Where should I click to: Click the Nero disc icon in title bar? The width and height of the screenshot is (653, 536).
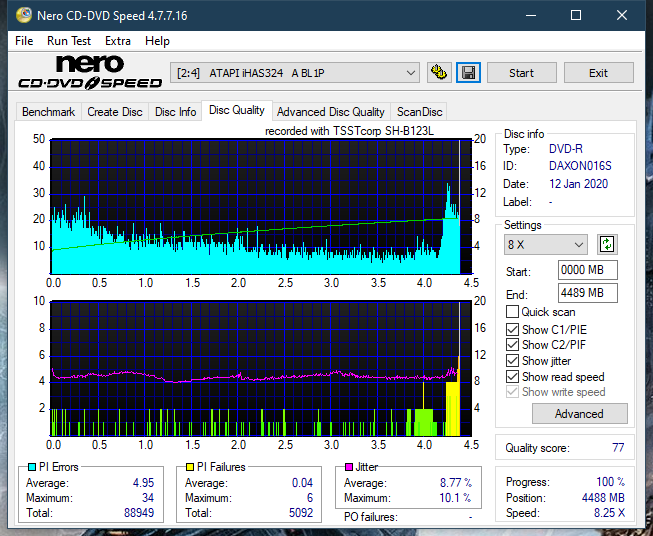(x=24, y=15)
